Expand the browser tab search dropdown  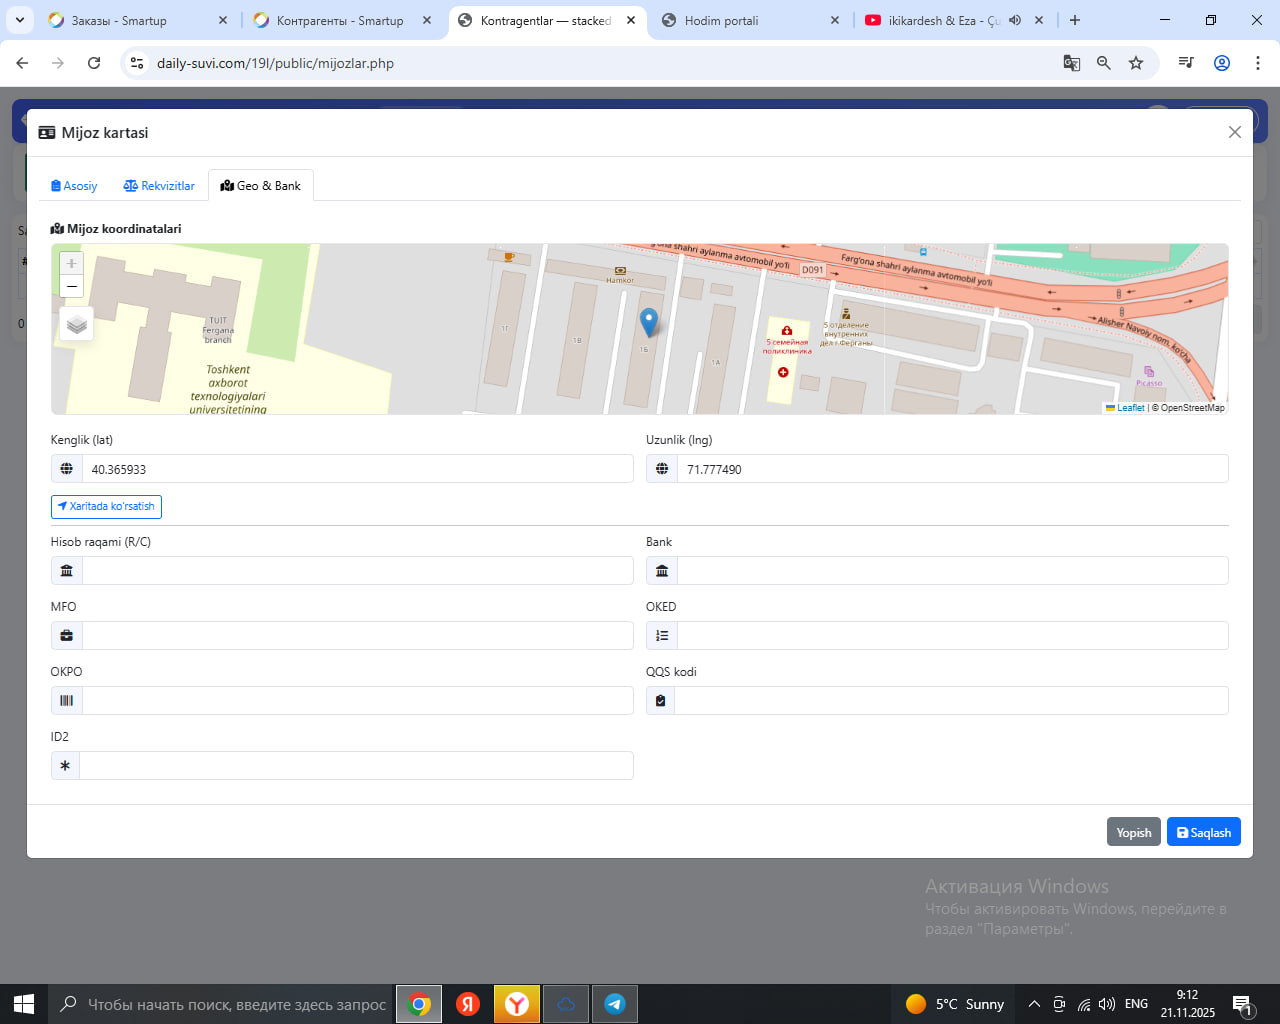(20, 20)
